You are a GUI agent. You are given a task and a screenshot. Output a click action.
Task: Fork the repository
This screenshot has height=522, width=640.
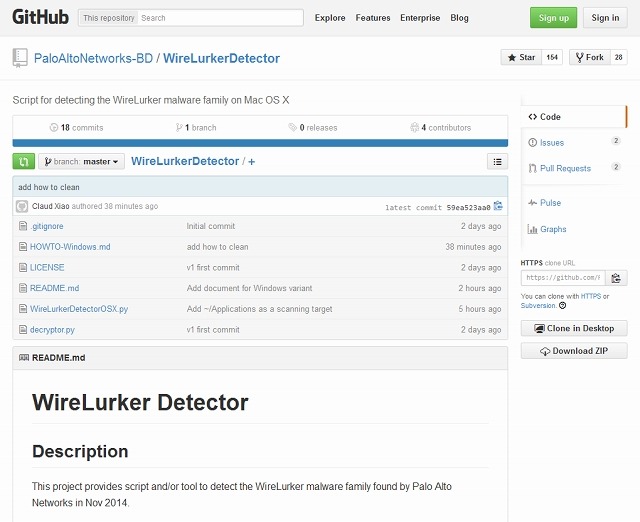590,58
